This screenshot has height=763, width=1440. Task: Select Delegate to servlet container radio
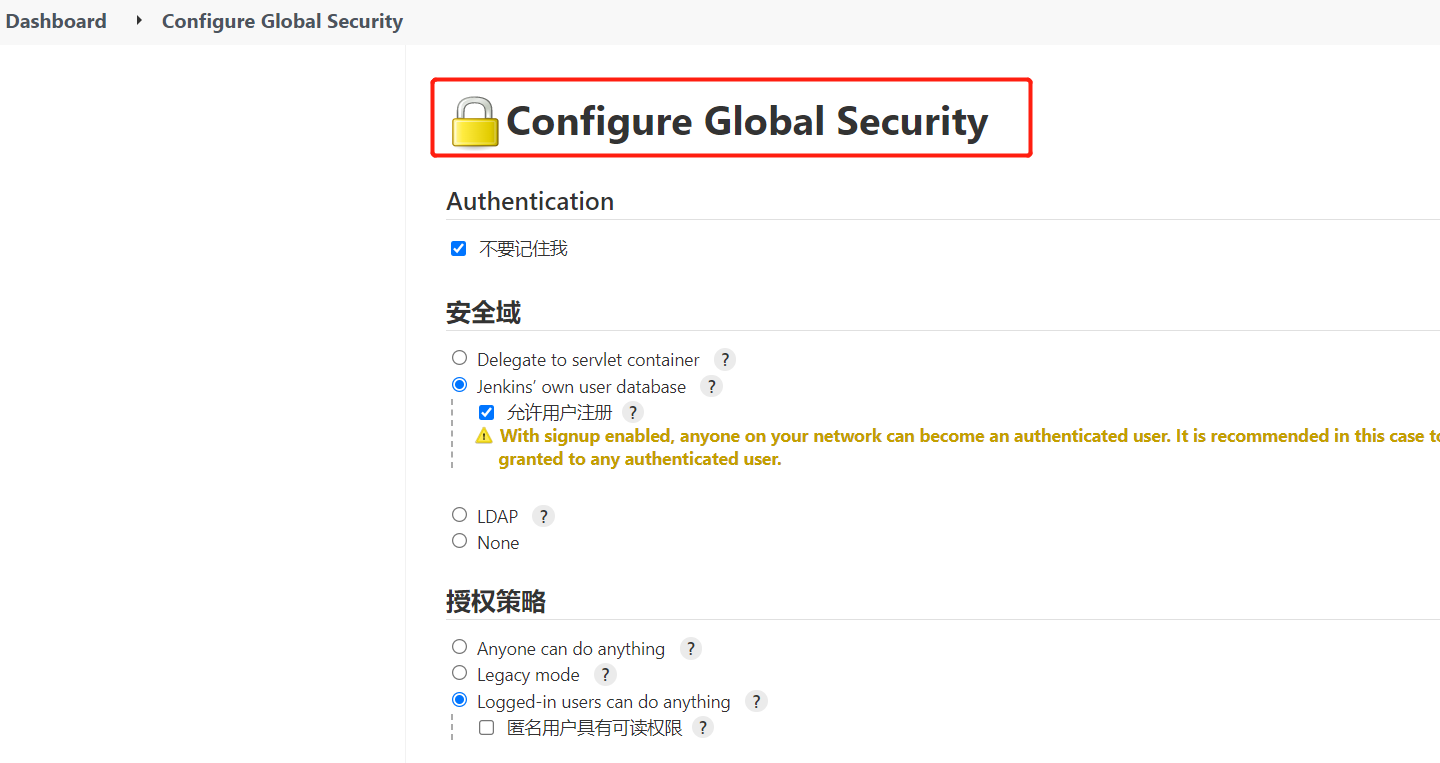click(460, 358)
